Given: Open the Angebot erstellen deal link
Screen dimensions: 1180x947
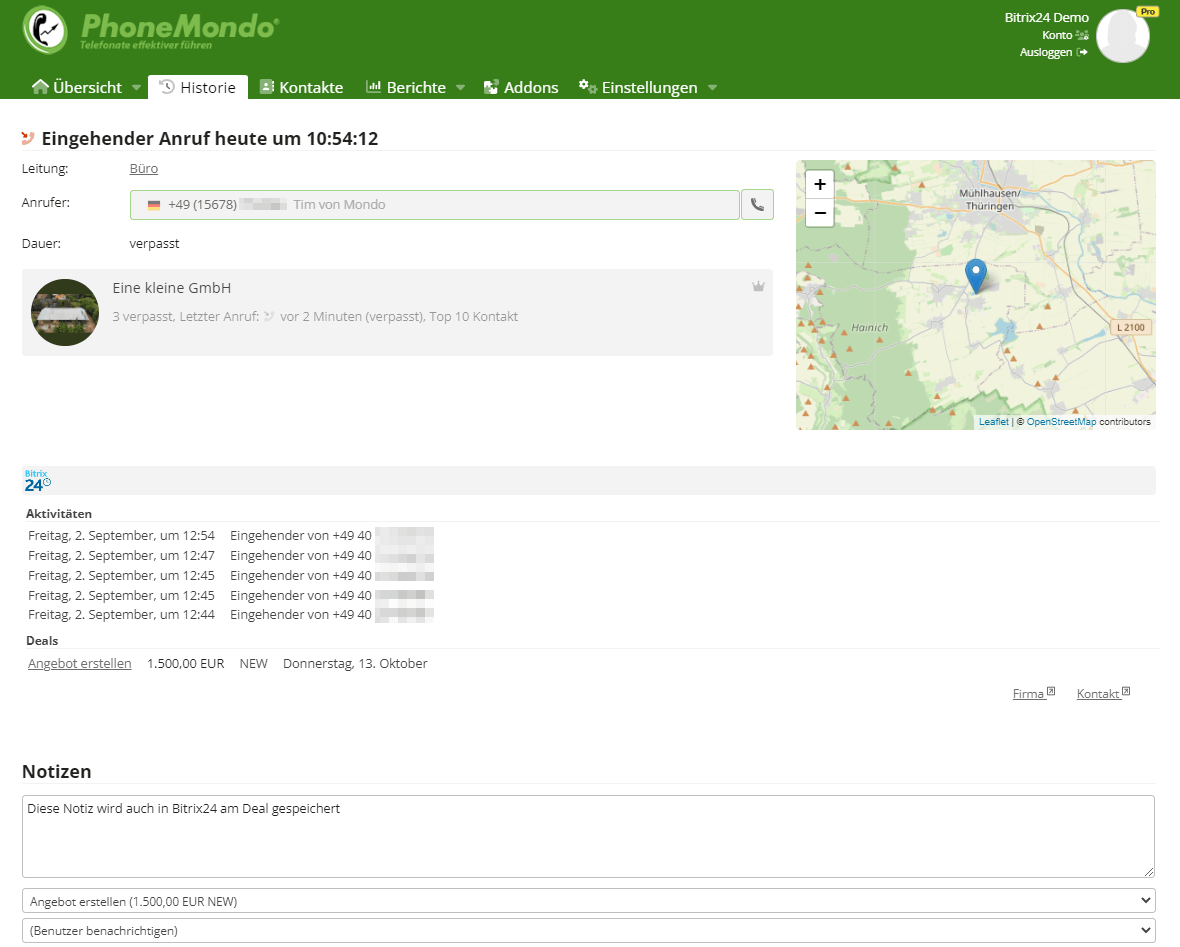Looking at the screenshot, I should point(80,663).
